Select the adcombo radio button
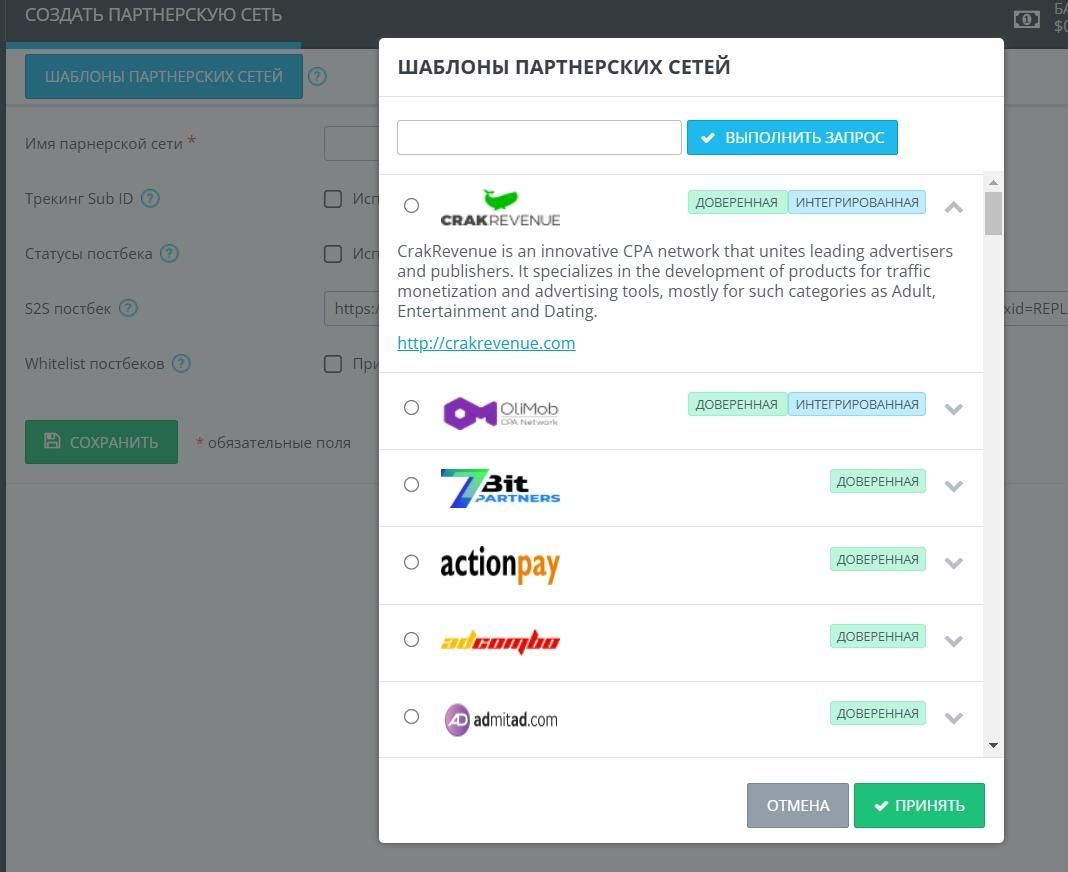The height and width of the screenshot is (872, 1068). click(411, 639)
